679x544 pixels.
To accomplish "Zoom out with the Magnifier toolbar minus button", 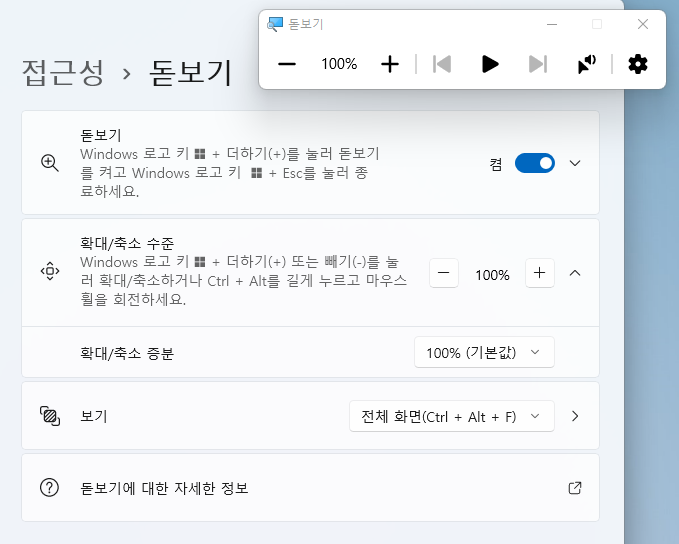I will (287, 64).
